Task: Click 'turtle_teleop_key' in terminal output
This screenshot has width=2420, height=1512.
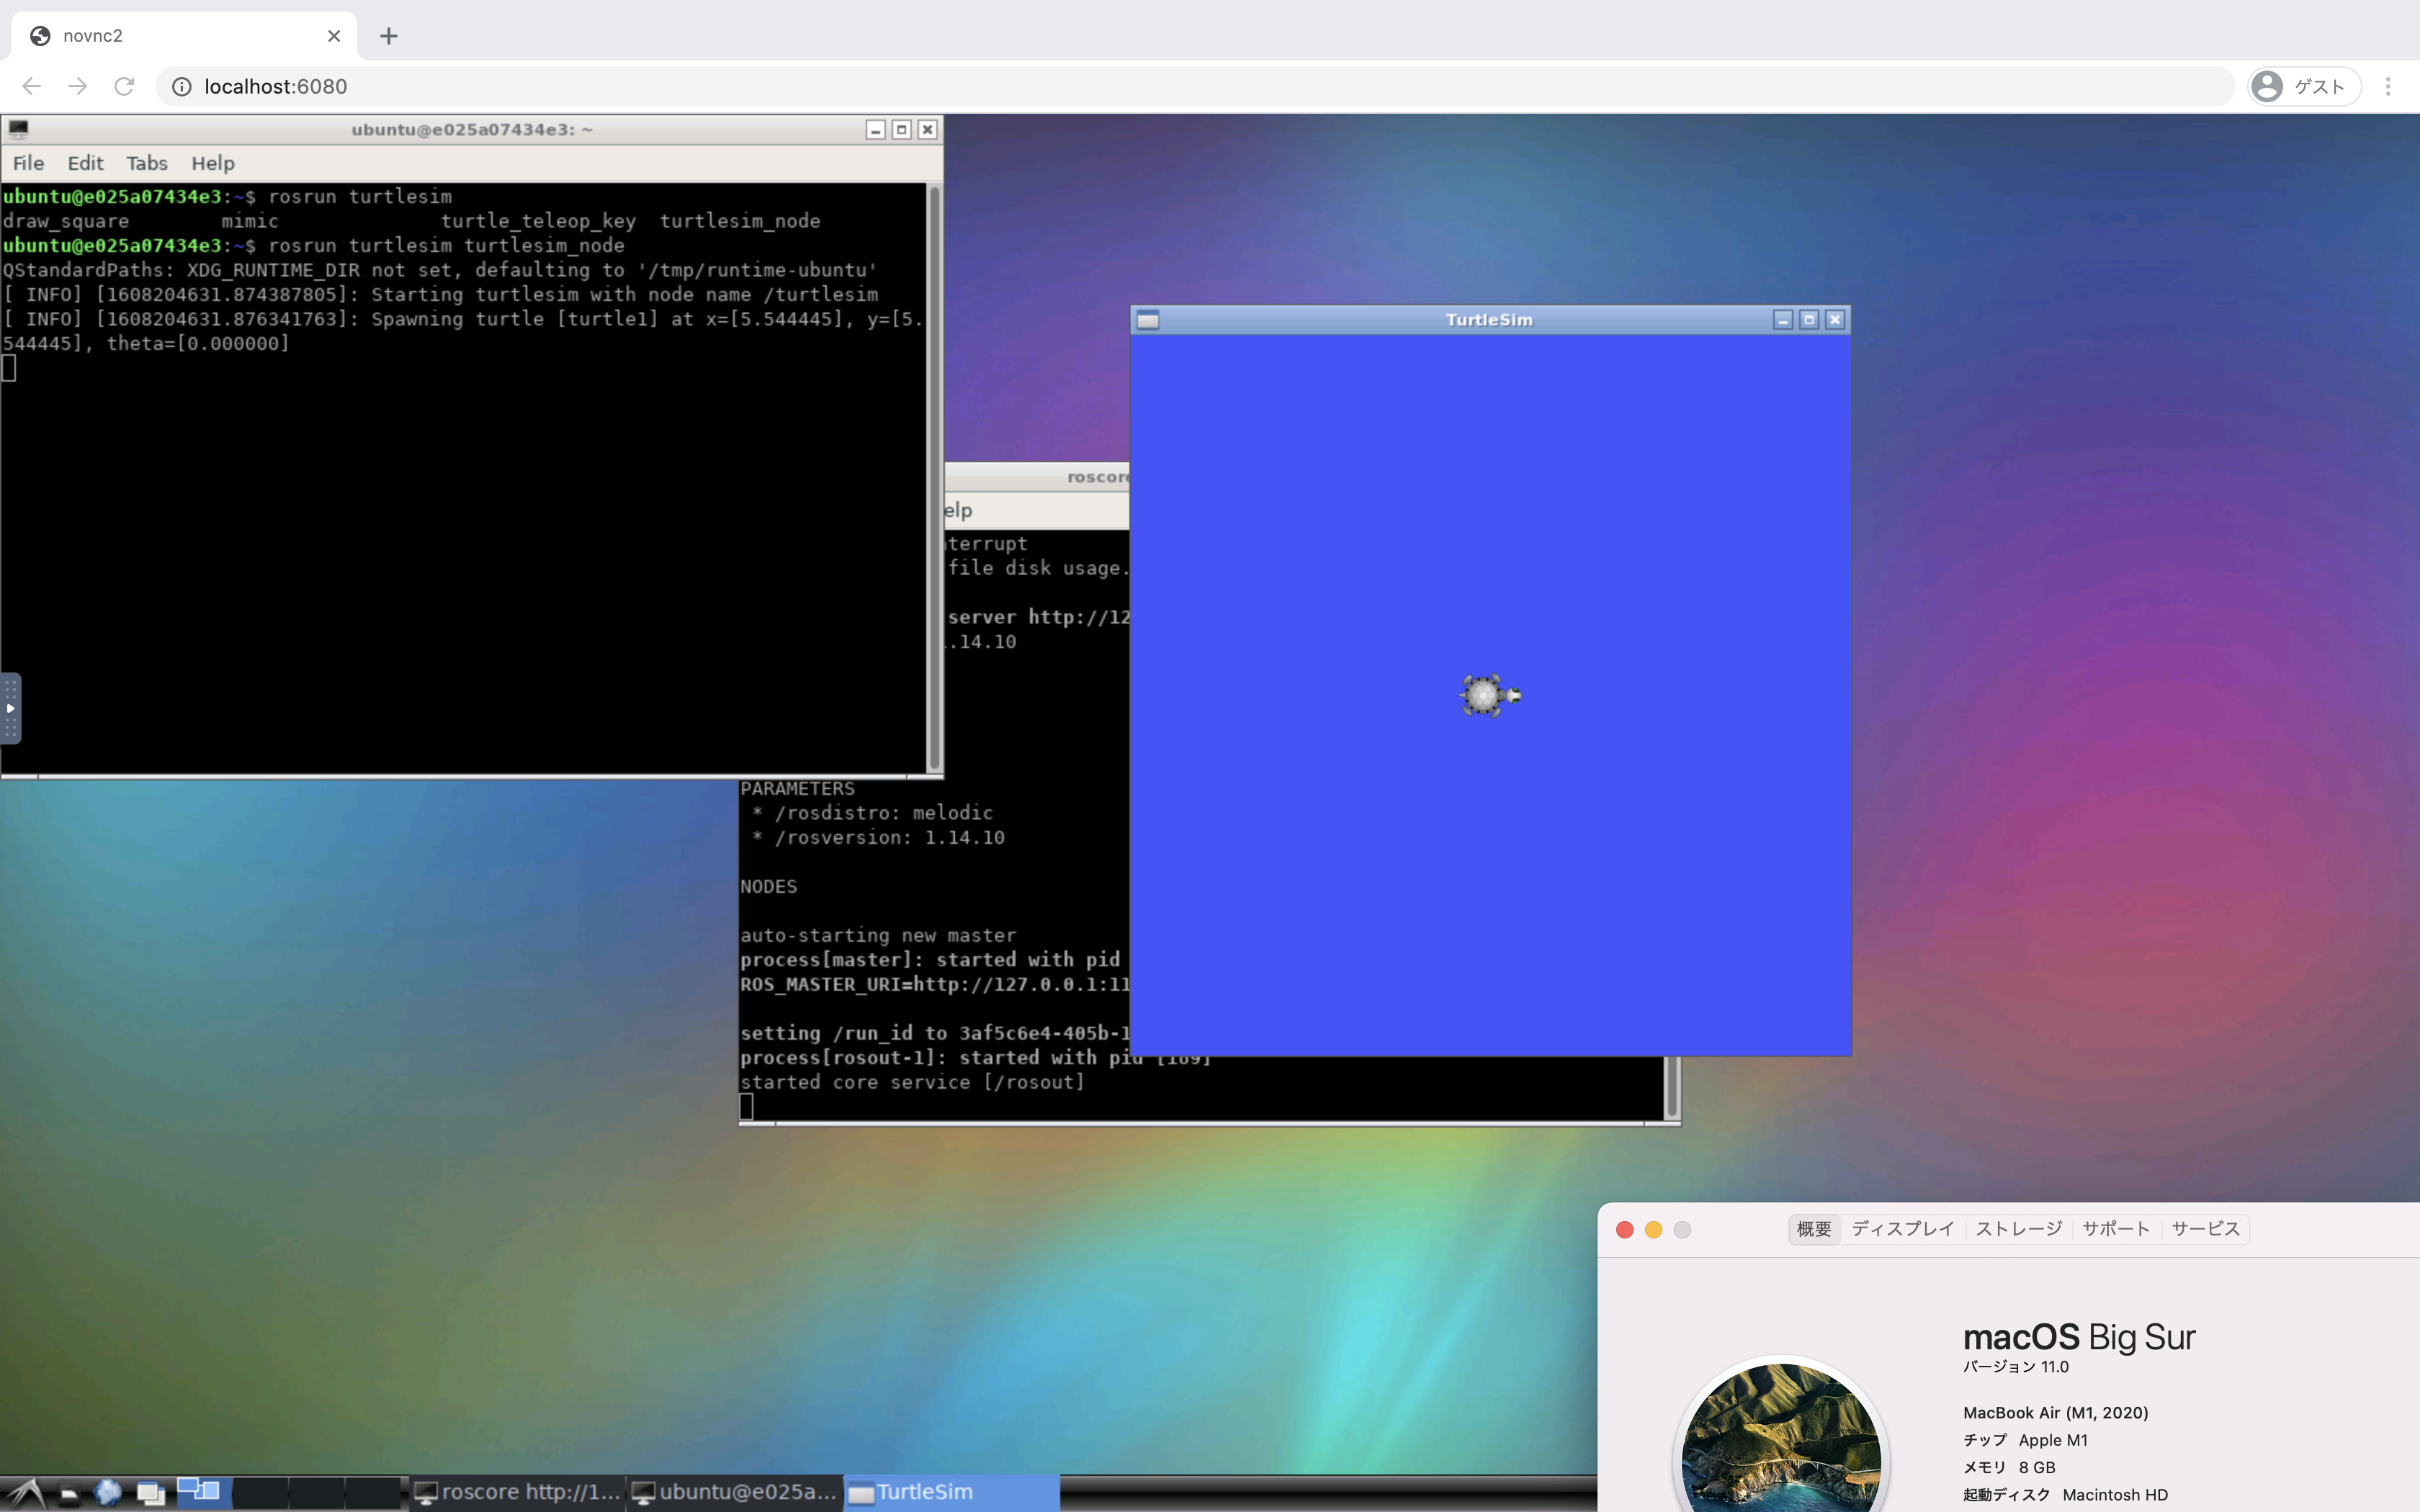Action: click(x=538, y=221)
